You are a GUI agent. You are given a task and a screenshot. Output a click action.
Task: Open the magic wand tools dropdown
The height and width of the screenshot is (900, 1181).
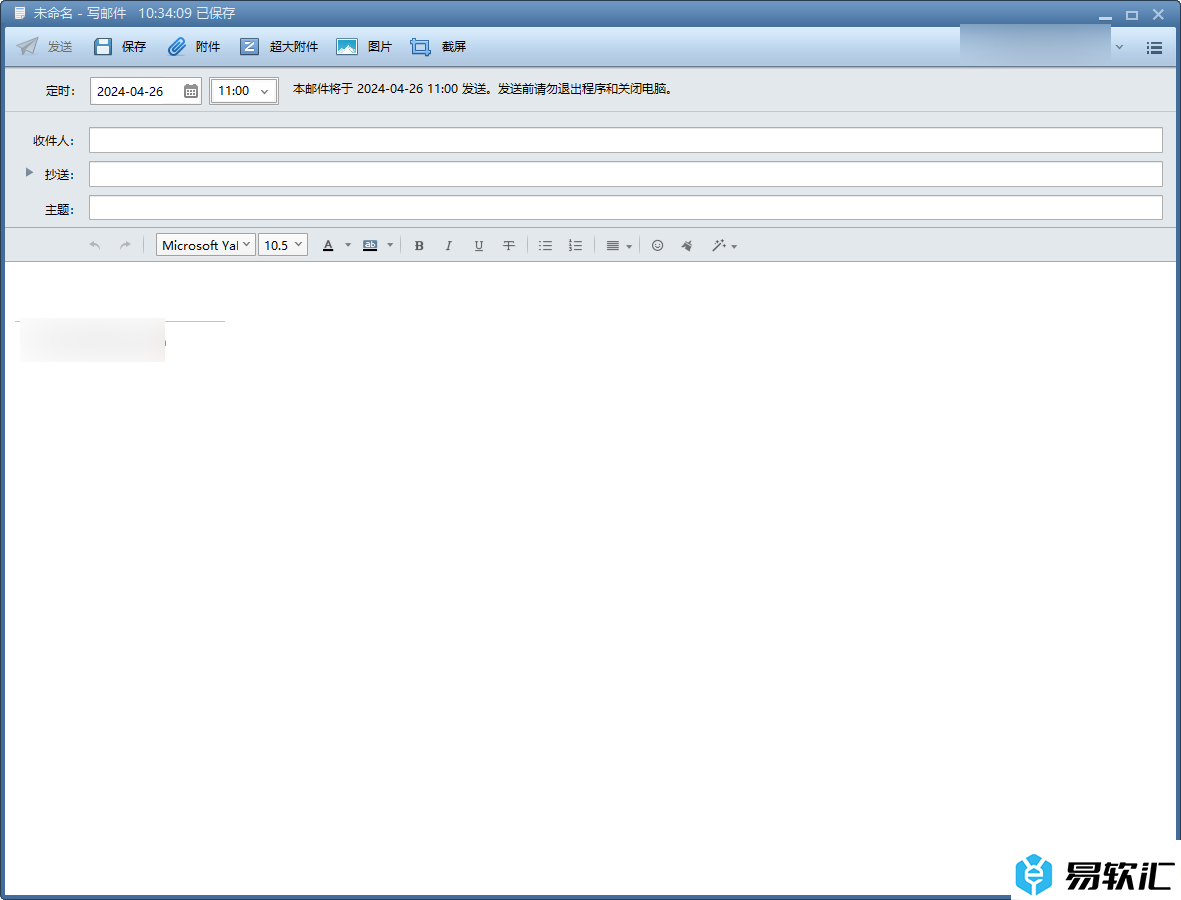724,246
